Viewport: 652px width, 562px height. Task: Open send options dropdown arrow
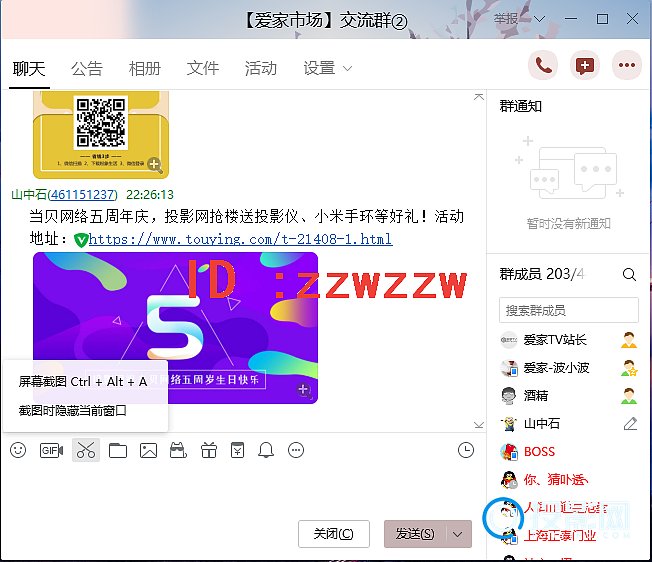click(457, 534)
